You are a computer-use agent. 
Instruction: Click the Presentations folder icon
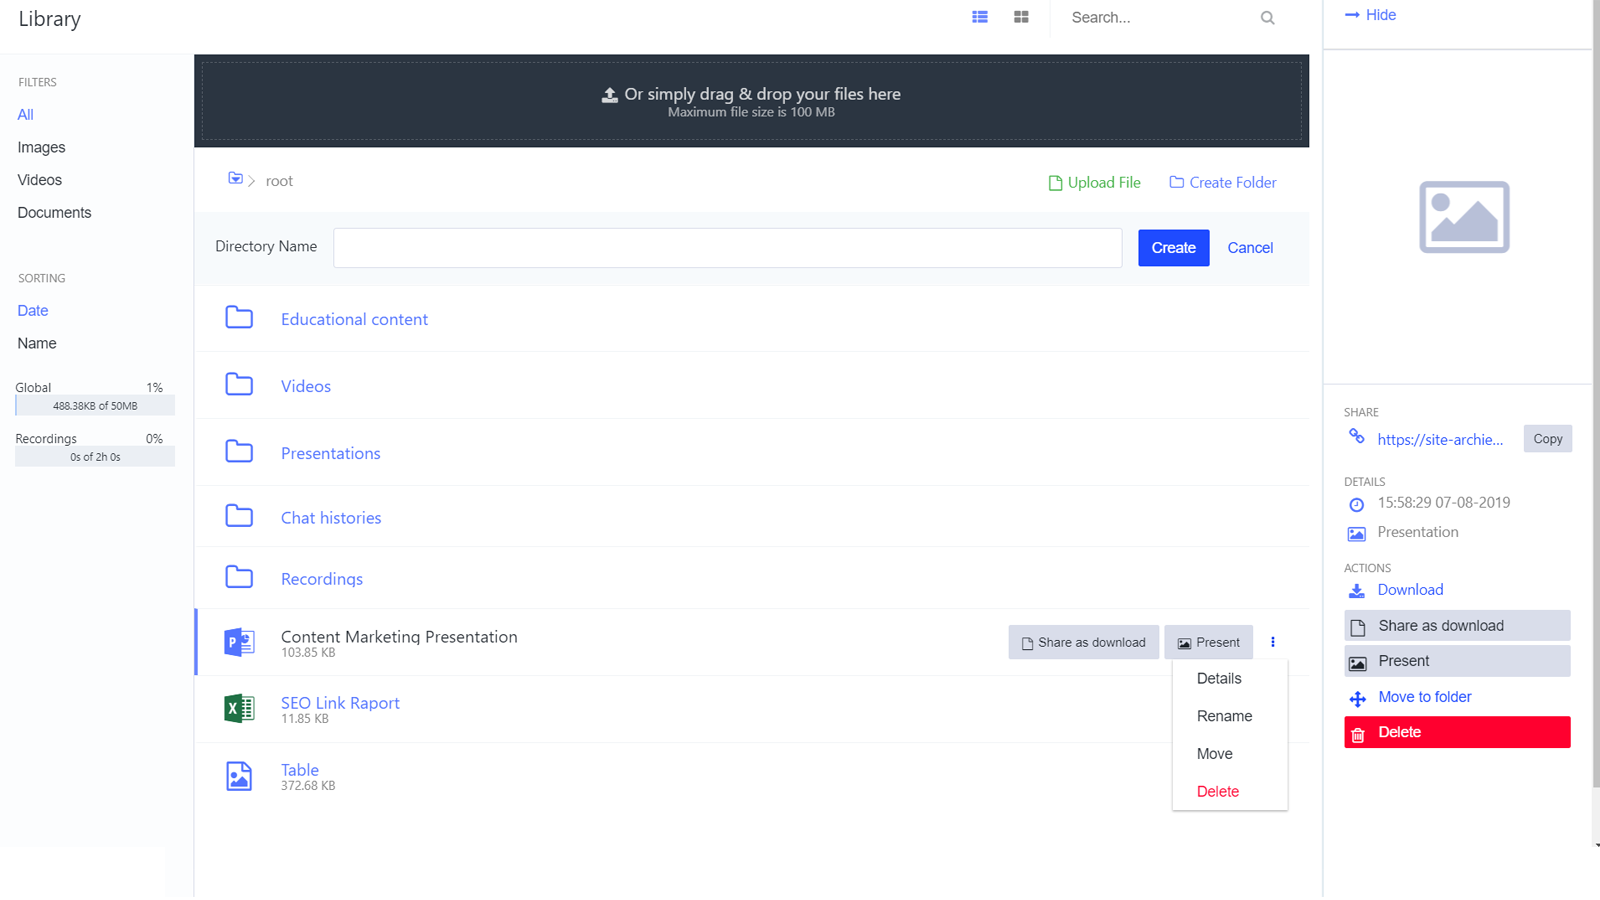(x=239, y=452)
